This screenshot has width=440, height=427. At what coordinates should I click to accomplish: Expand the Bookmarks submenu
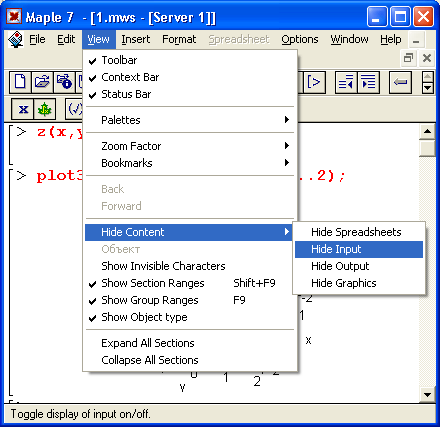click(x=190, y=163)
